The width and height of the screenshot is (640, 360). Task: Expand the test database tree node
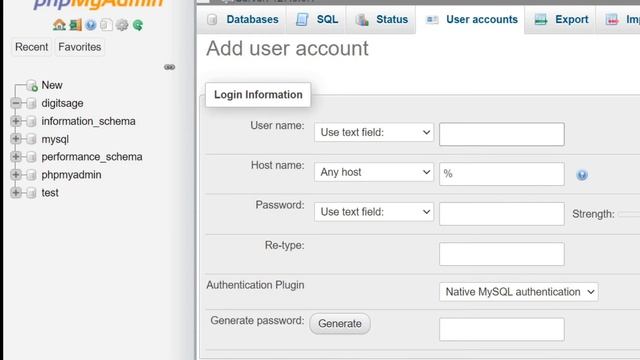(16, 193)
